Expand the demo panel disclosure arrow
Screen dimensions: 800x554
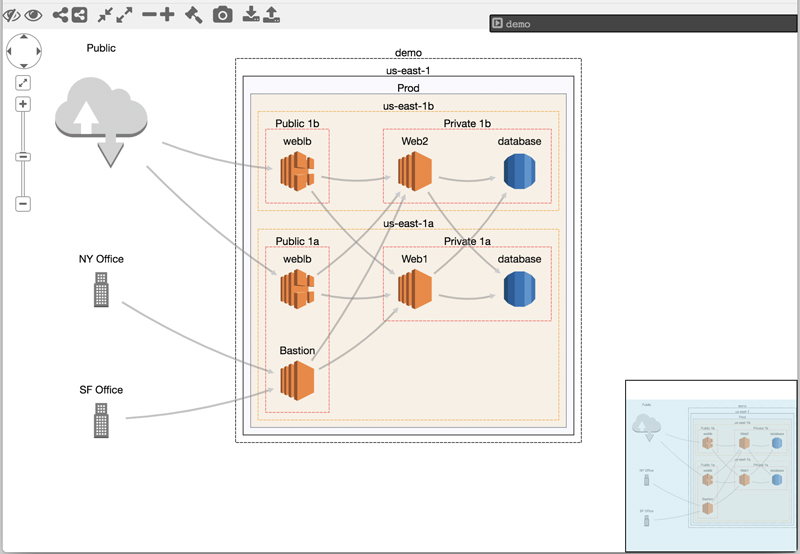[x=497, y=23]
